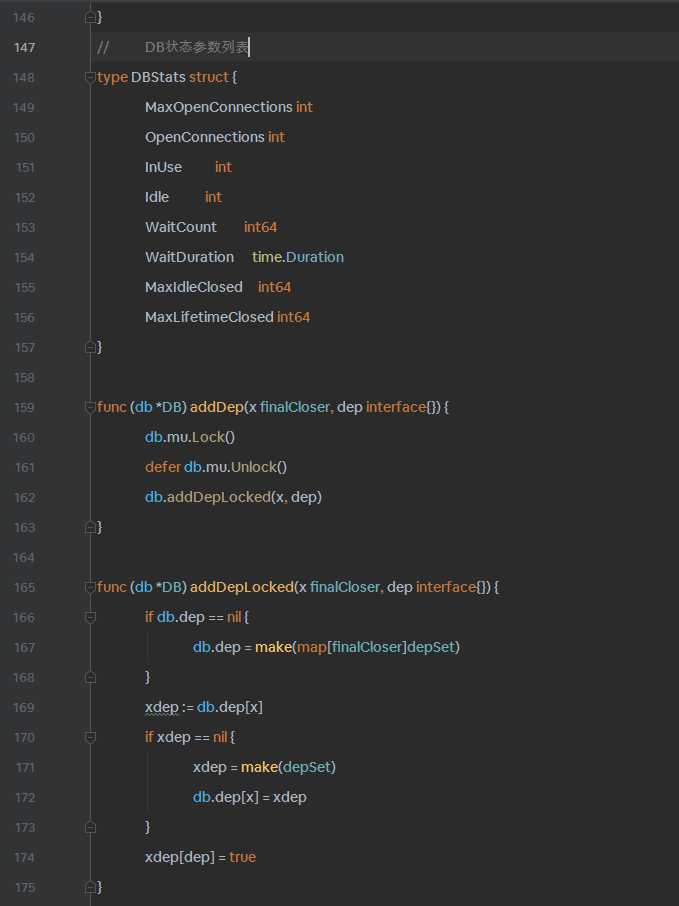Click line number 147 in gutter
Screen dimensions: 679x906
click(x=24, y=47)
